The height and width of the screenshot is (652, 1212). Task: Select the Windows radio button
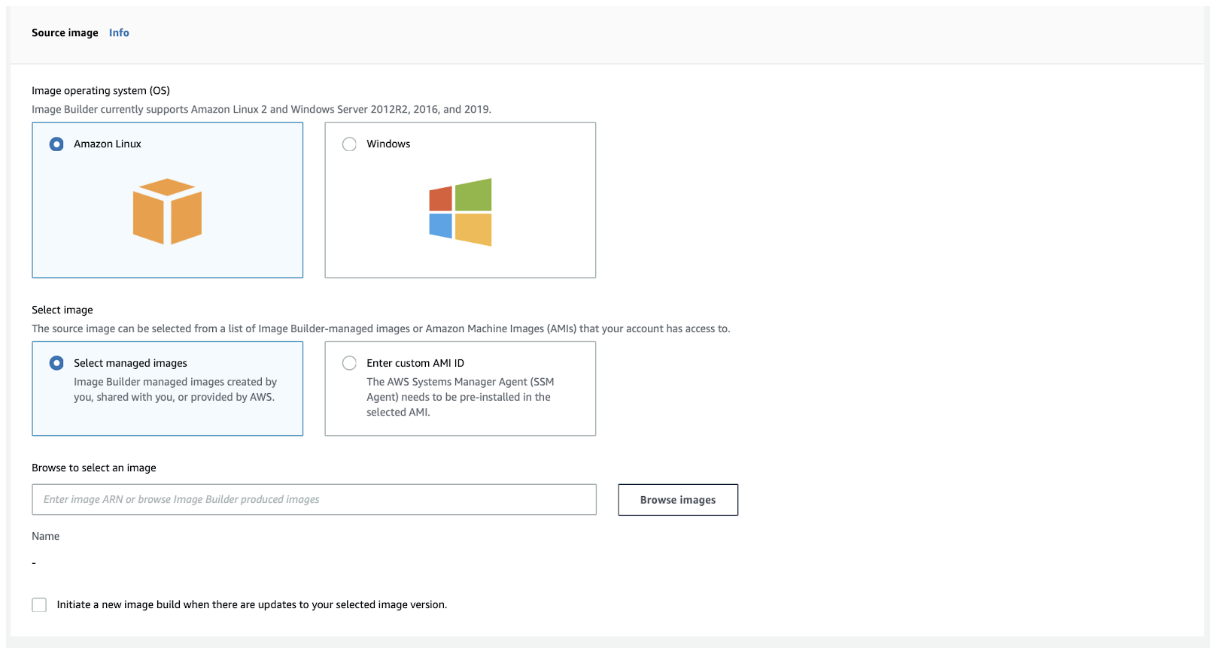click(349, 144)
